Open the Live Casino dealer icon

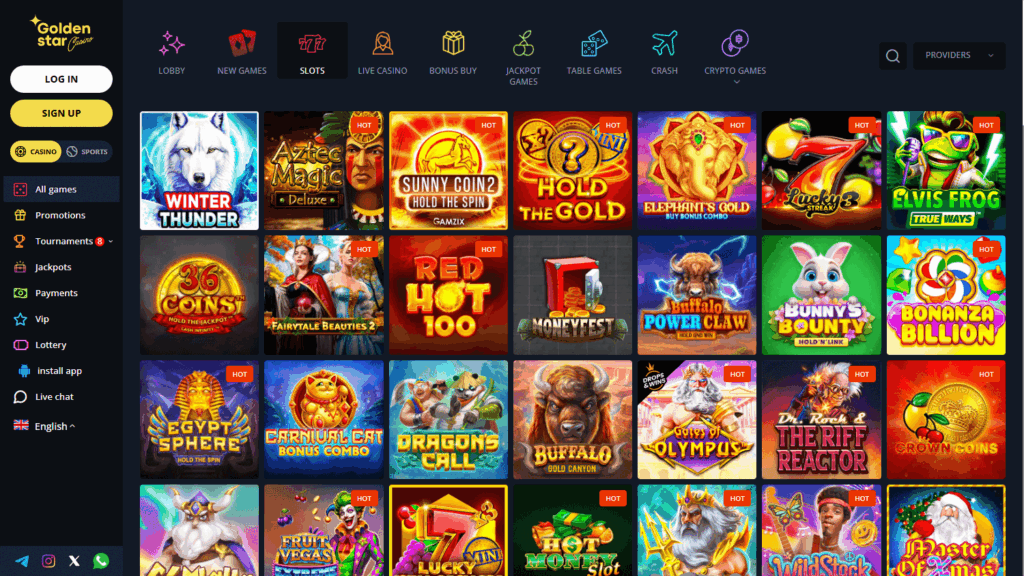coord(382,44)
